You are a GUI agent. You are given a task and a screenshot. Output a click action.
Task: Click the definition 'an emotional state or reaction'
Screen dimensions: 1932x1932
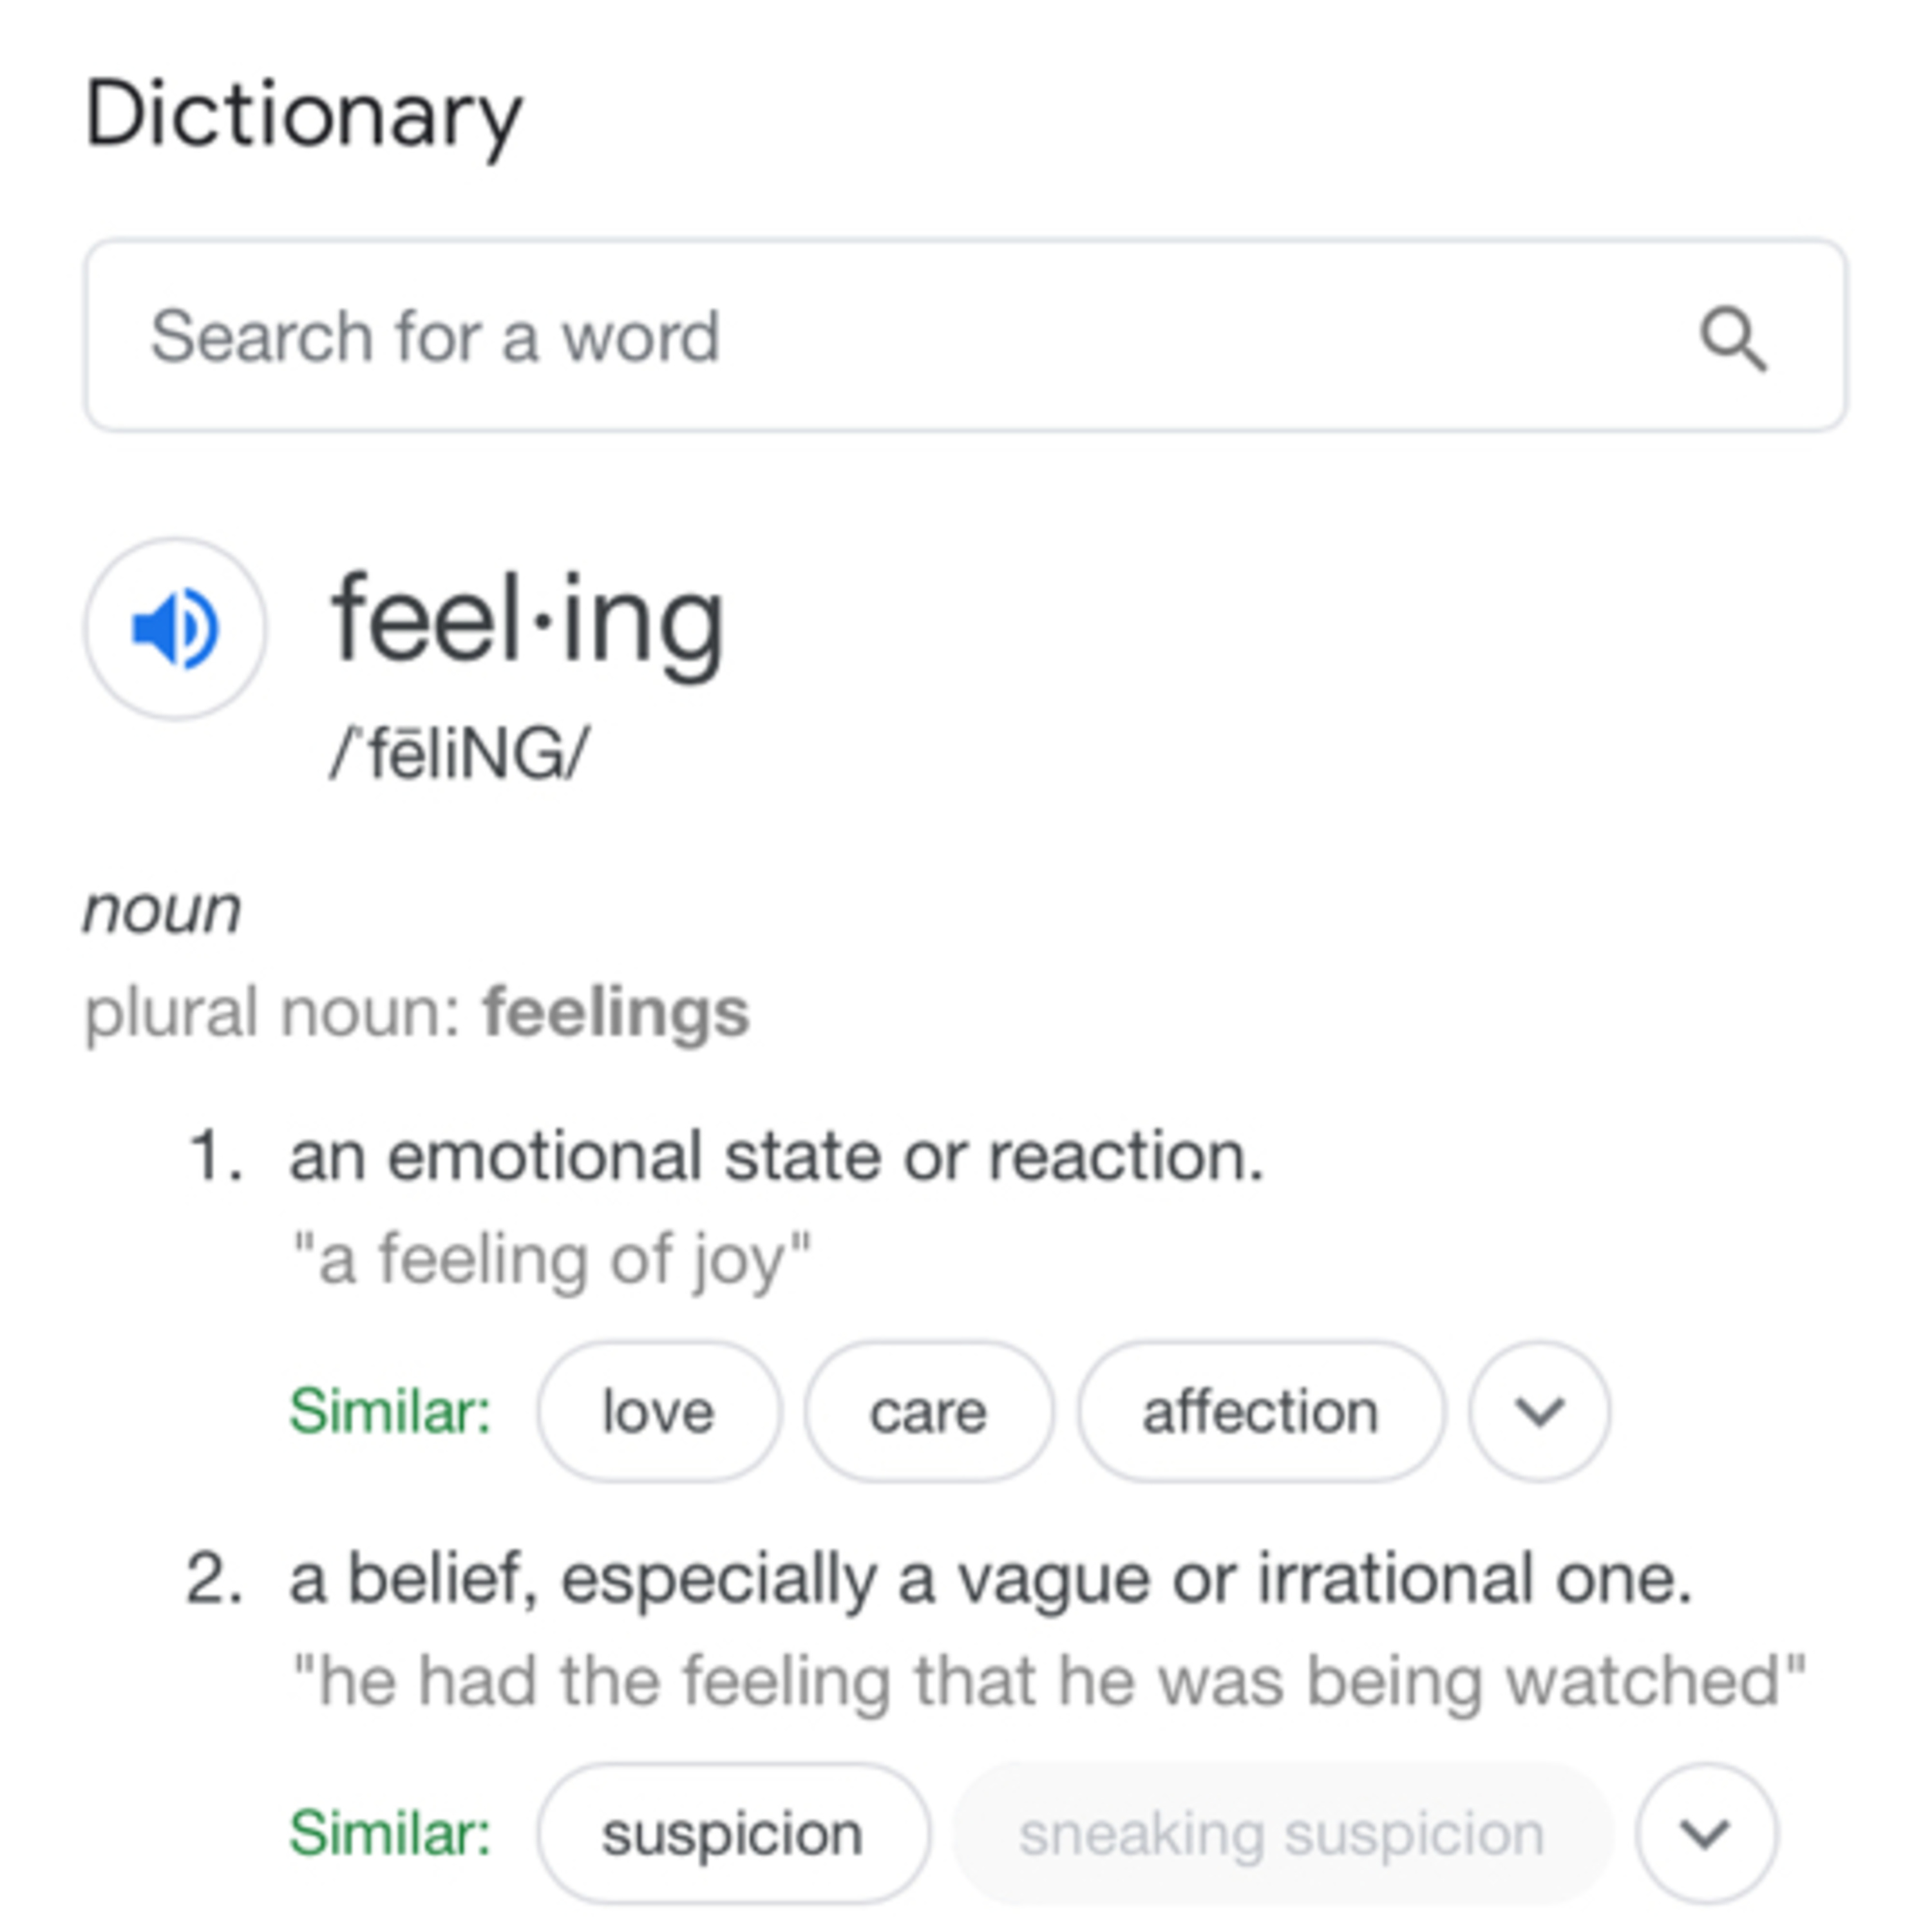[776, 1158]
